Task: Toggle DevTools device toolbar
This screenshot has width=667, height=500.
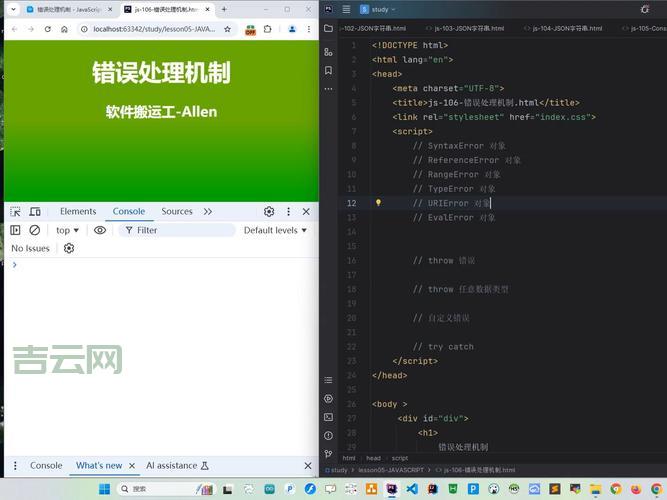Action: click(35, 211)
